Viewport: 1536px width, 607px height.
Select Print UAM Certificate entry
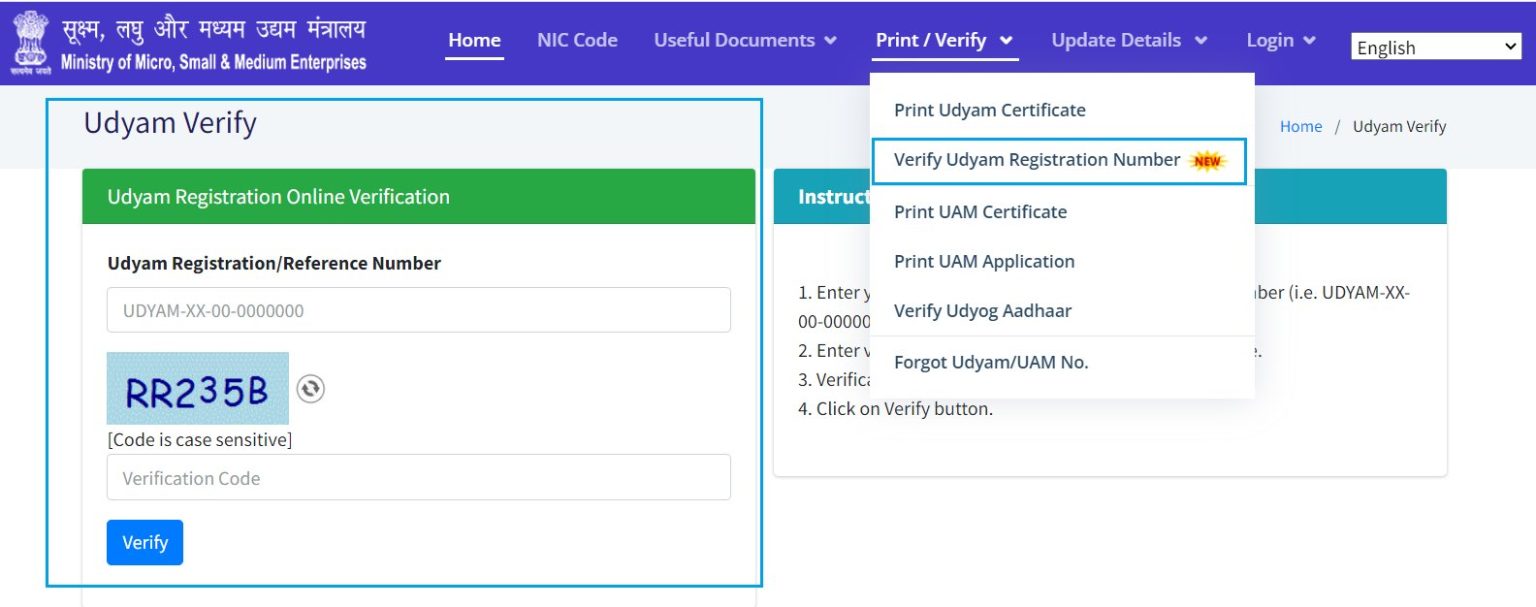point(980,212)
